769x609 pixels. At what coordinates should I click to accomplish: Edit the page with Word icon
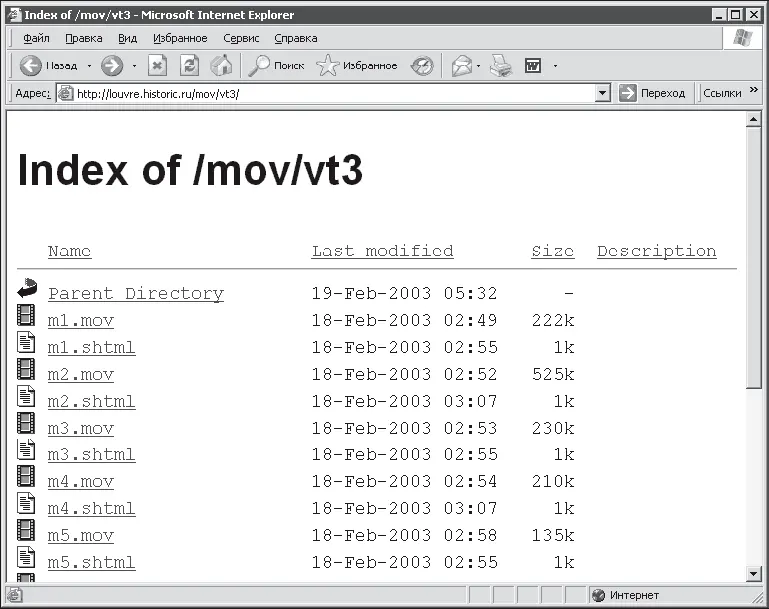pos(533,65)
